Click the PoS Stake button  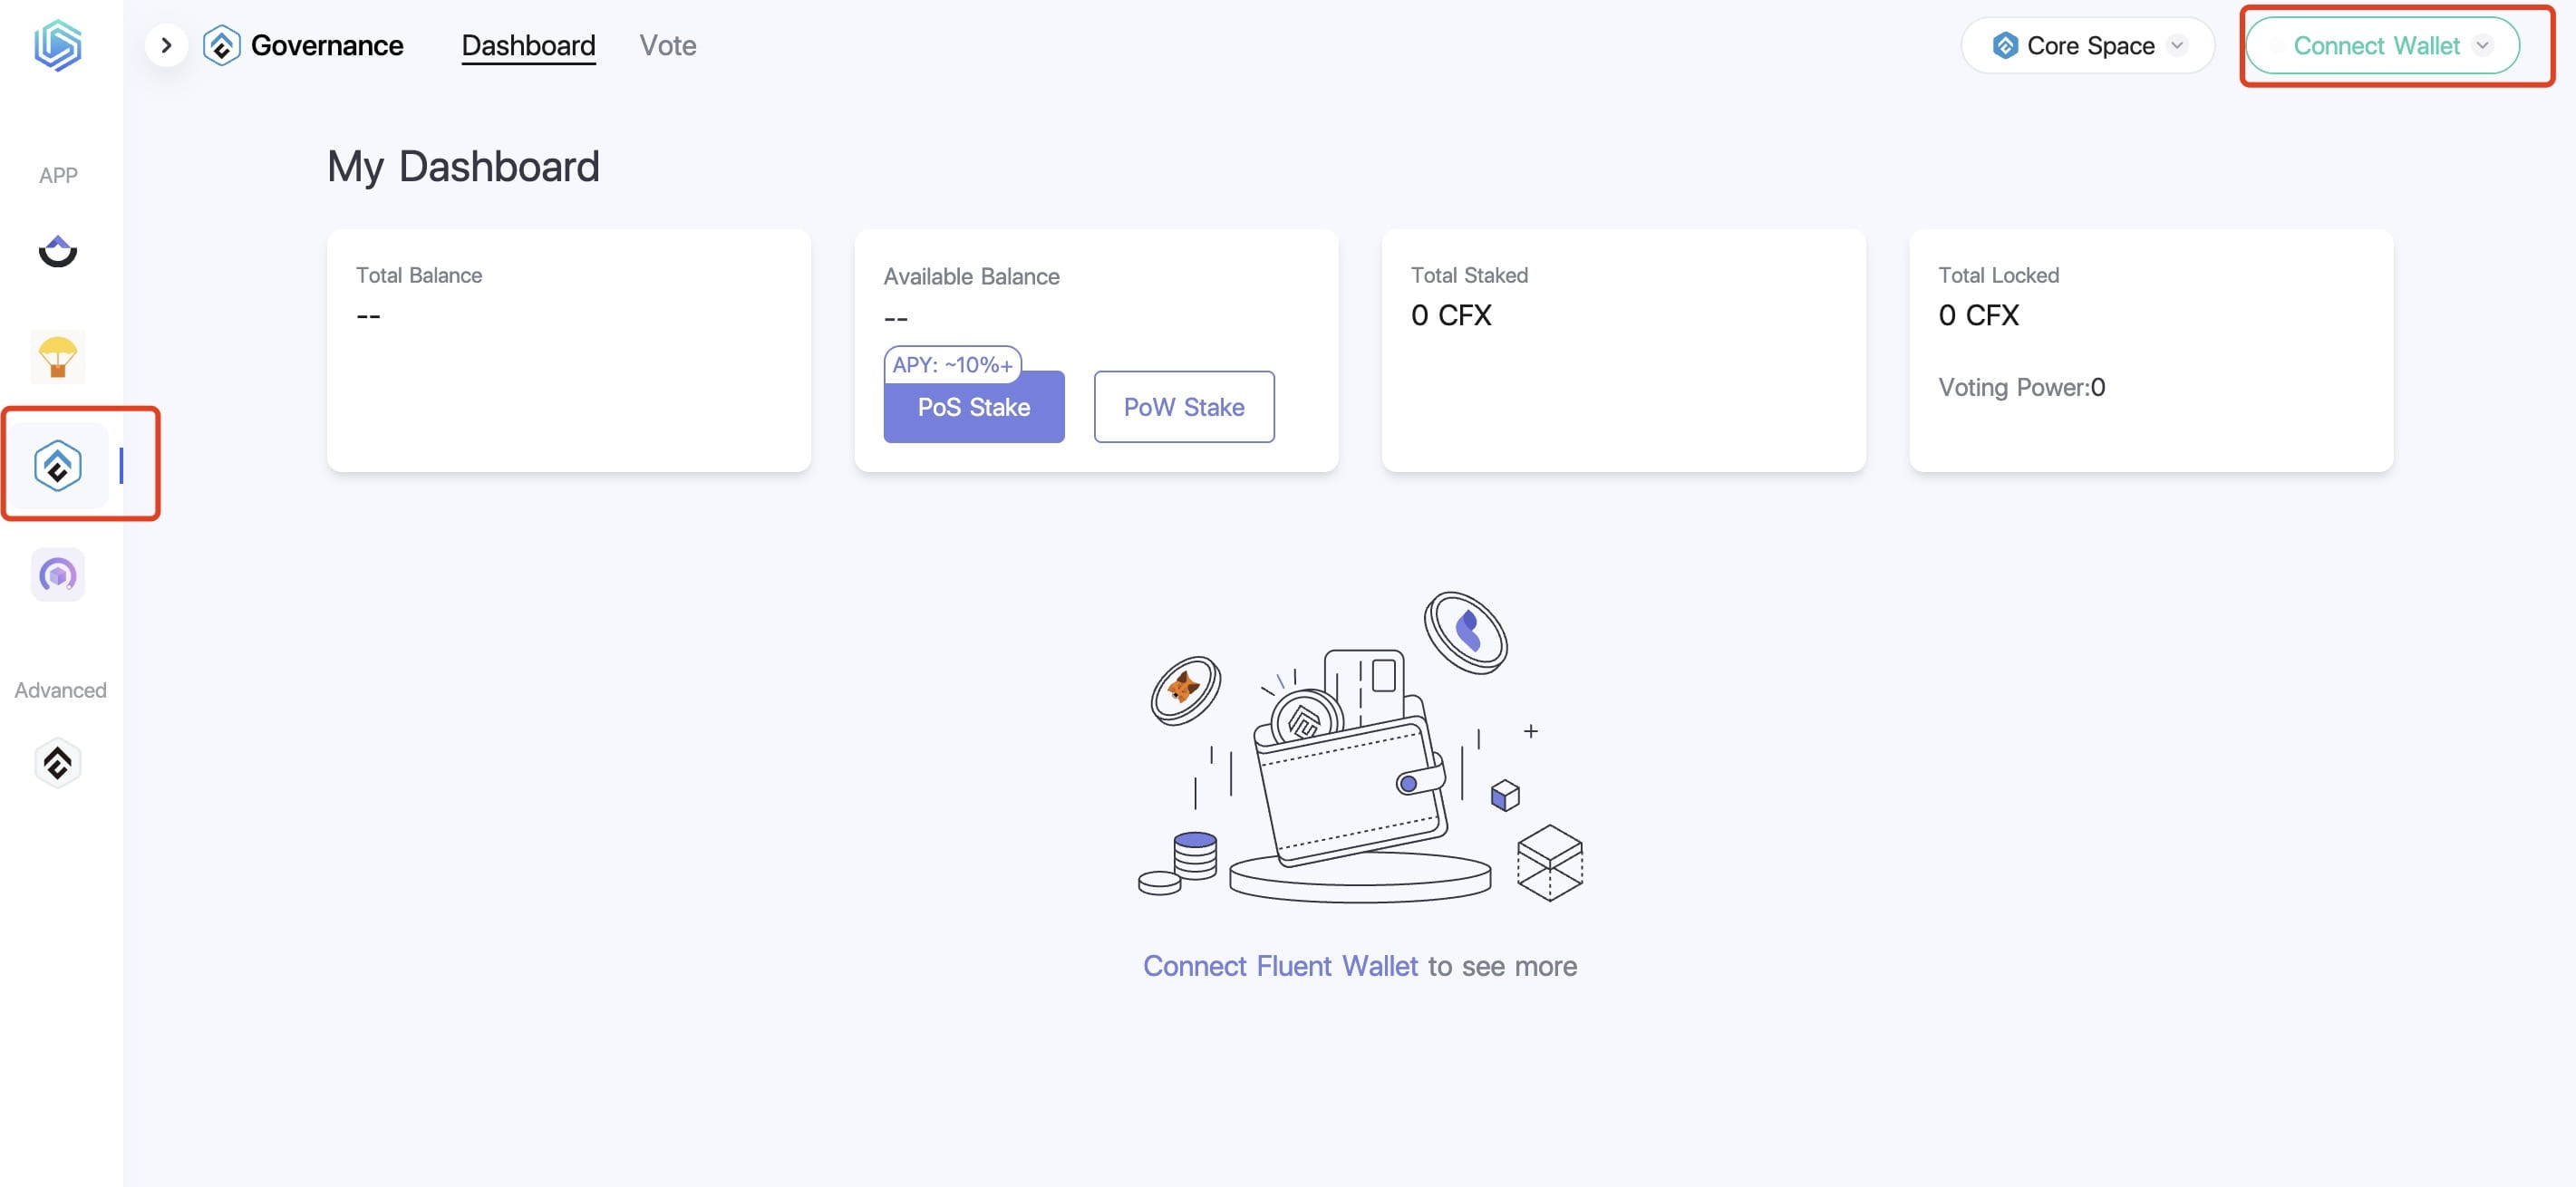coord(974,407)
